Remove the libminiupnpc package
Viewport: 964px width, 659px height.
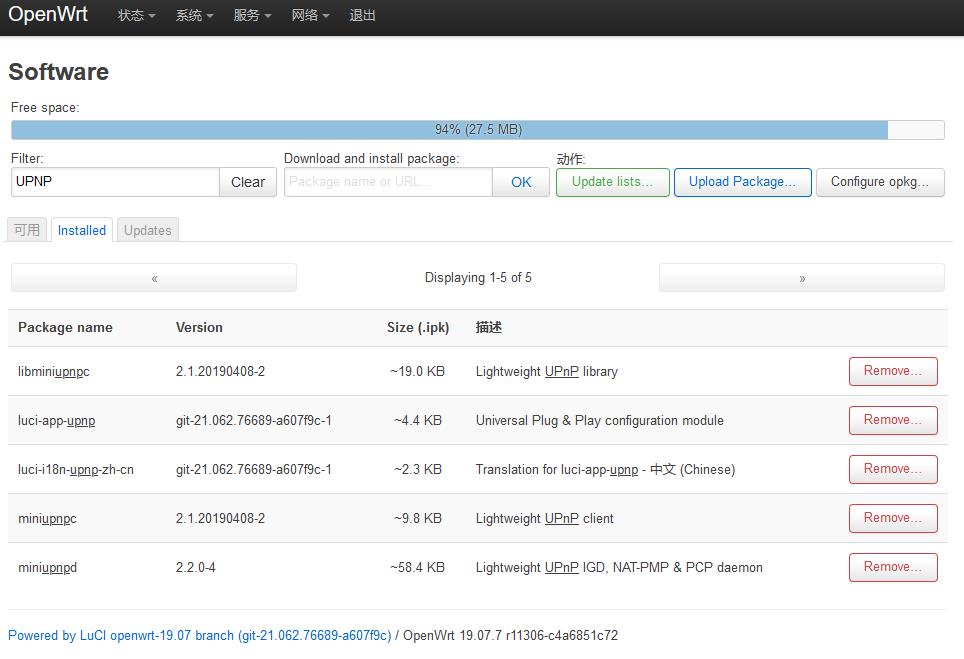pos(893,371)
